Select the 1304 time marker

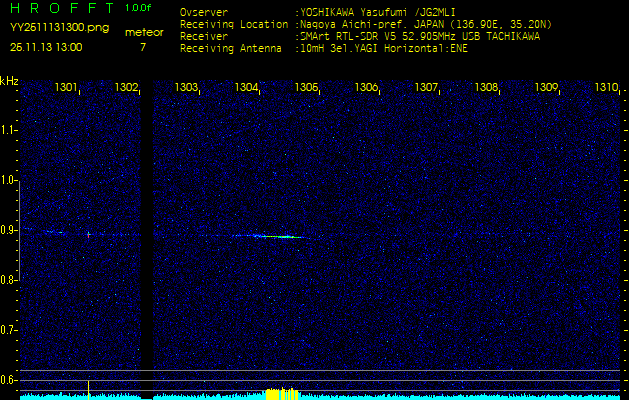(247, 88)
